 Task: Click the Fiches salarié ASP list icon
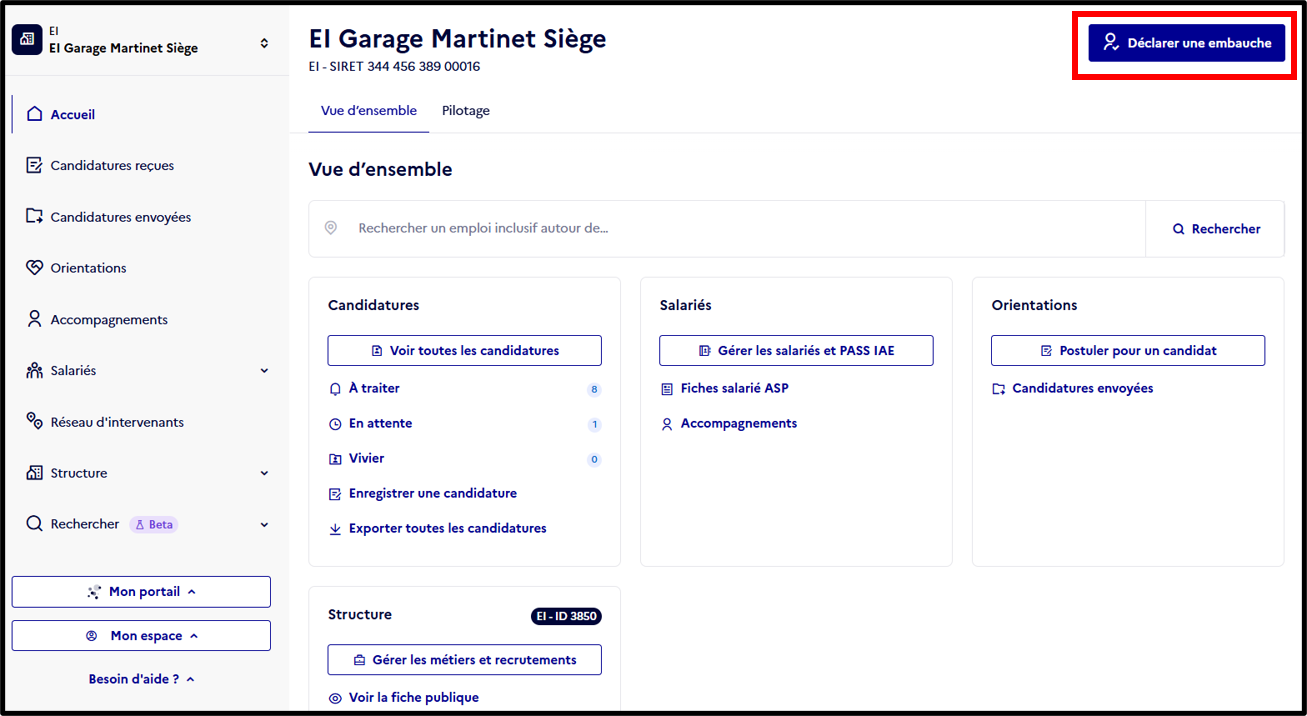pyautogui.click(x=667, y=389)
